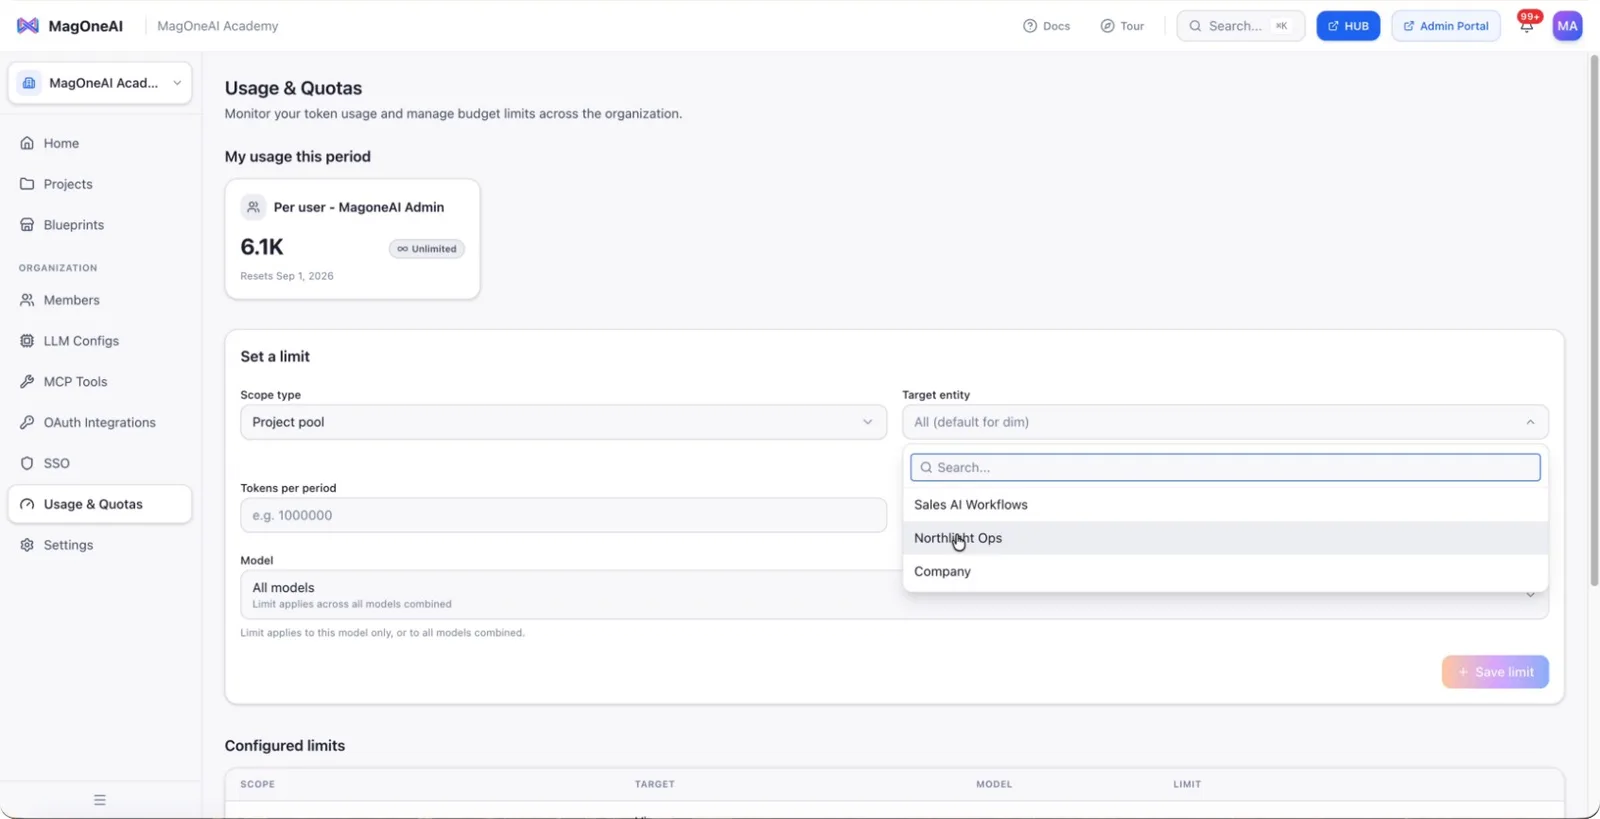Click the SSO shield icon

coord(27,464)
